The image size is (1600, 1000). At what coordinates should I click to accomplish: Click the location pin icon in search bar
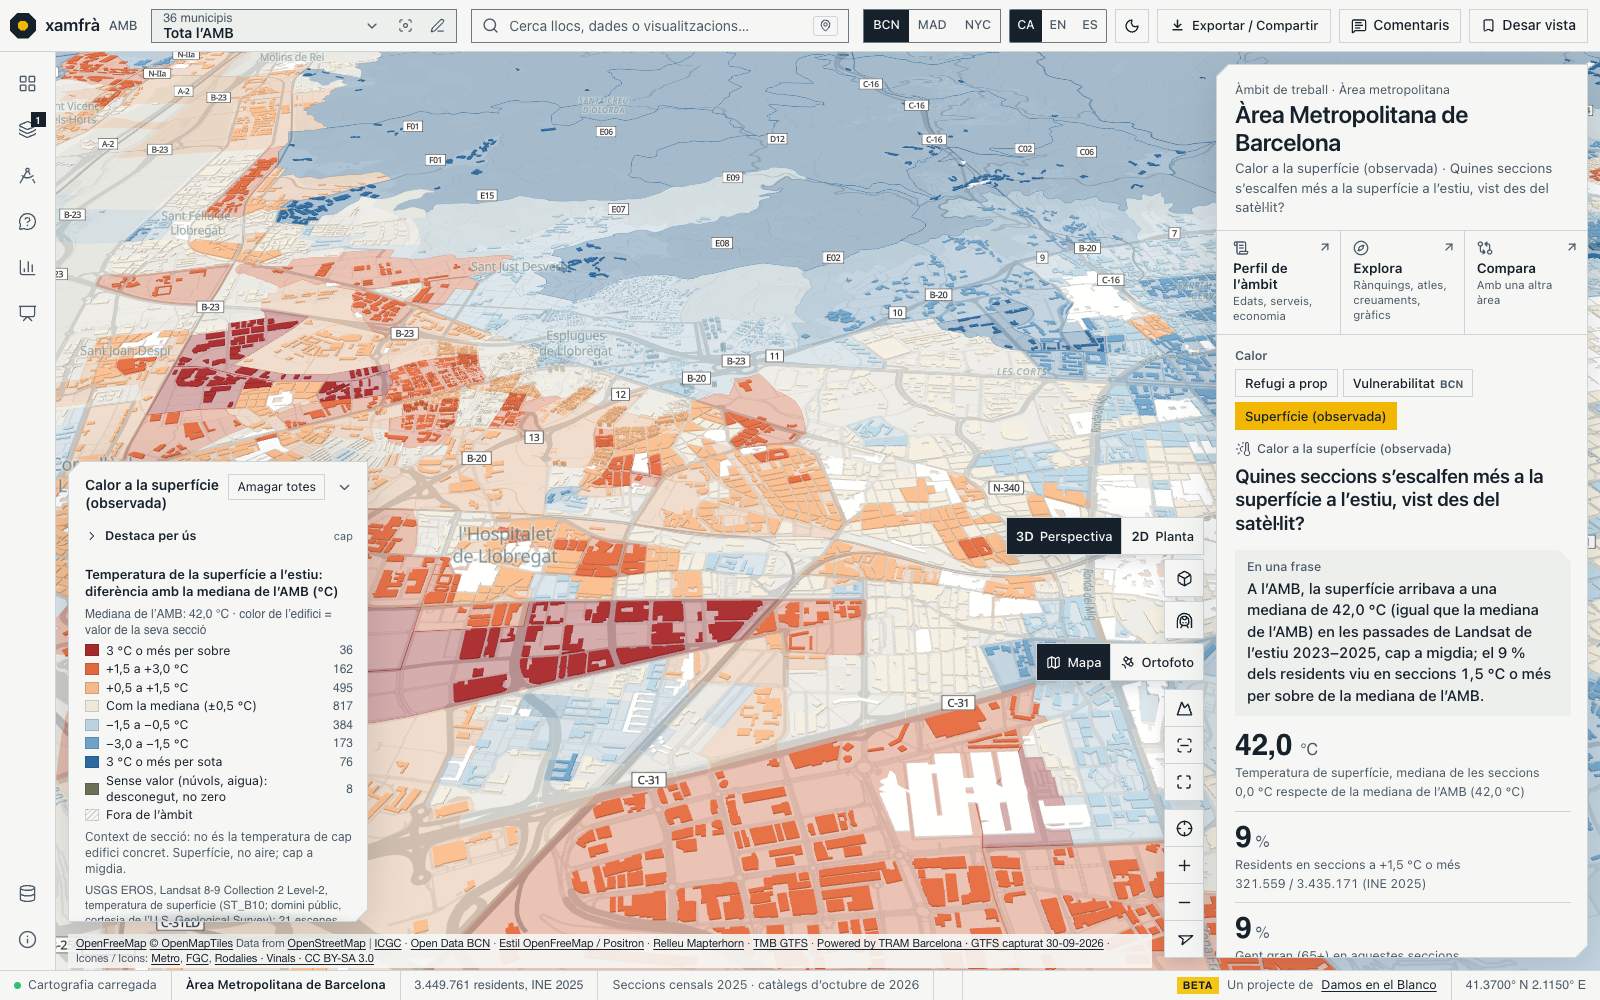[x=825, y=26]
